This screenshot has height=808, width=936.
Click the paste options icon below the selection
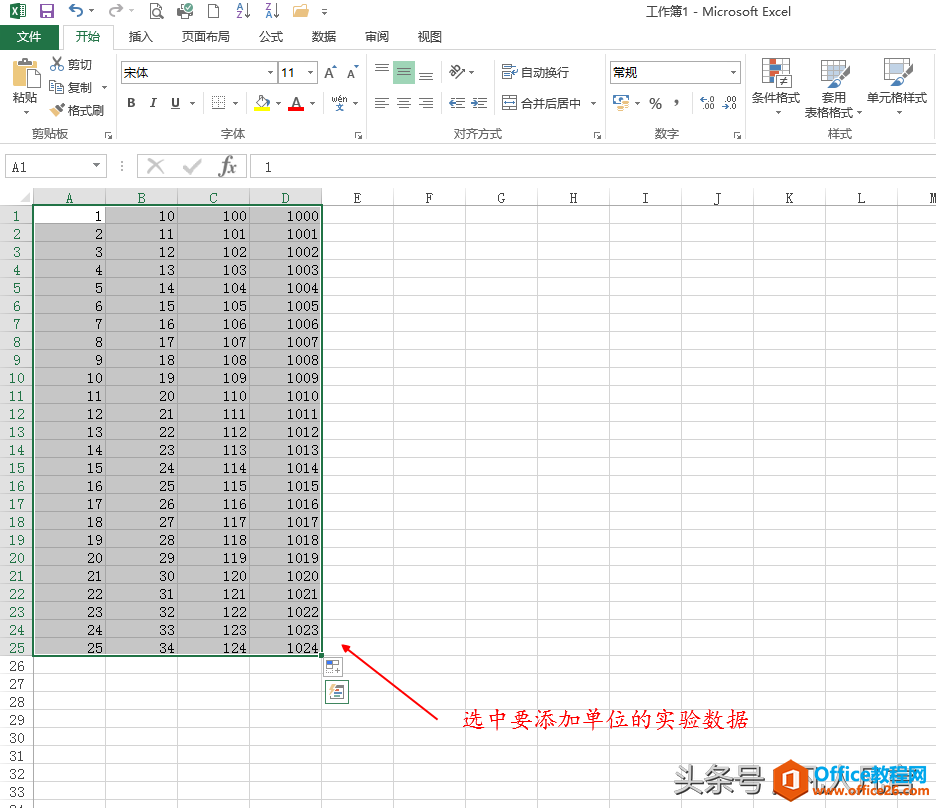[333, 667]
